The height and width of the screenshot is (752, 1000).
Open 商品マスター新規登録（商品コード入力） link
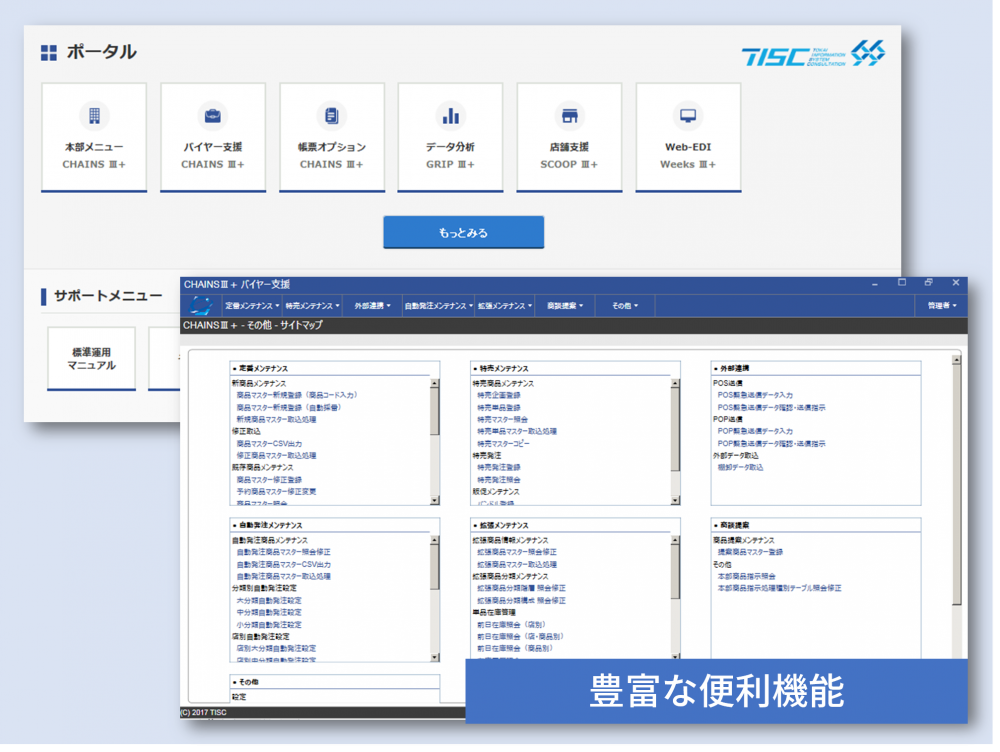tap(297, 395)
